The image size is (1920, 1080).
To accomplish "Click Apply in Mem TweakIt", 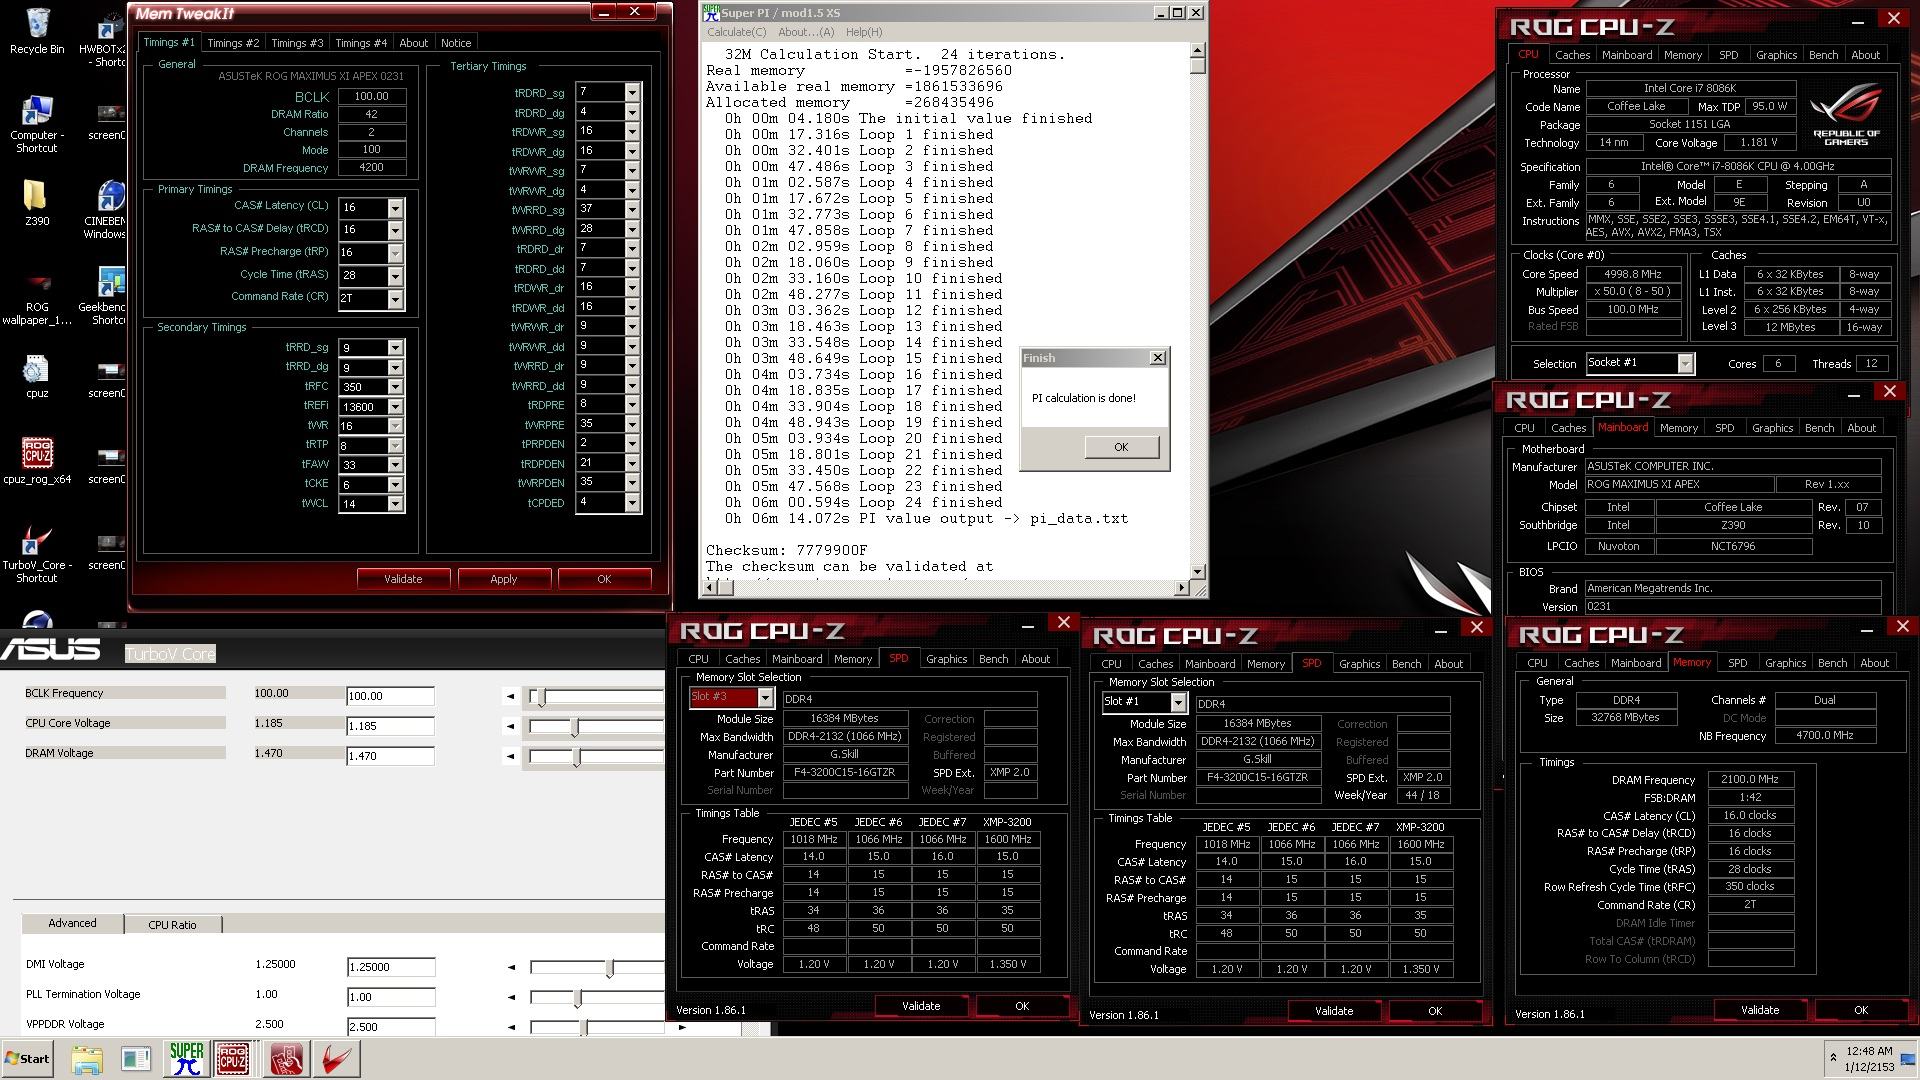I will point(504,579).
